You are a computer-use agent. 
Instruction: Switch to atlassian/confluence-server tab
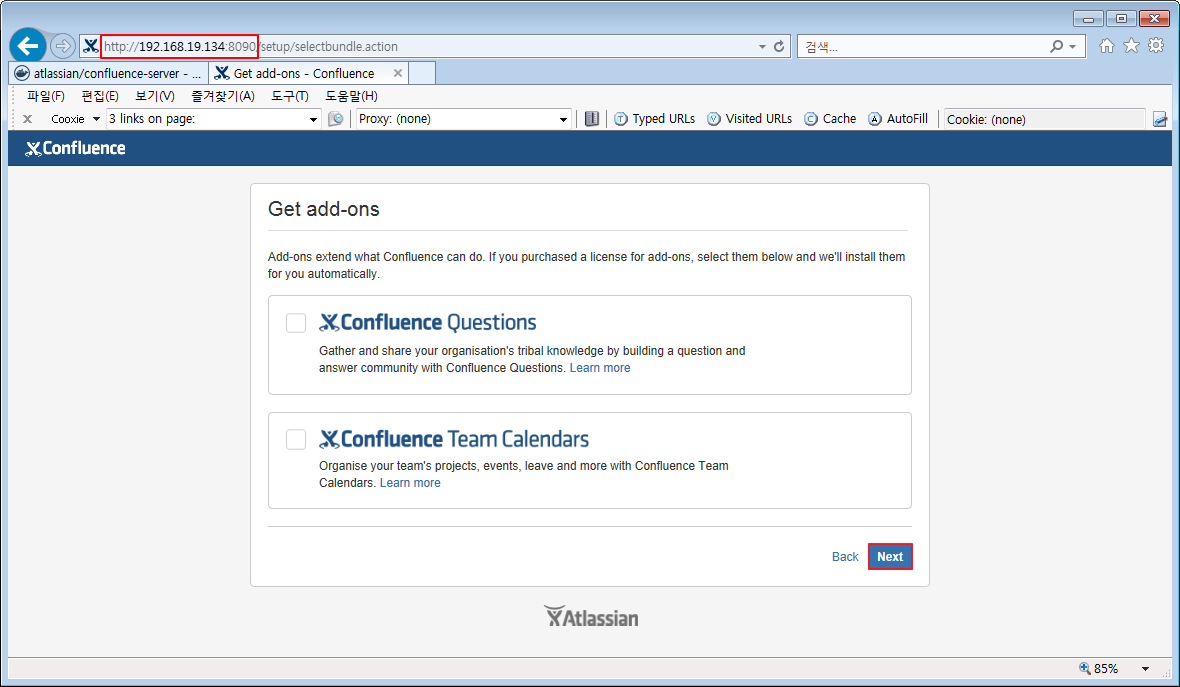pos(108,73)
